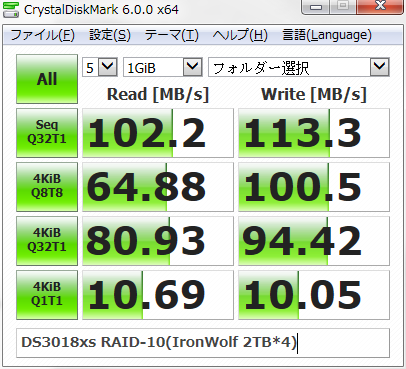Run all benchmarks with the All button
This screenshot has height=369, width=406.
47,79
